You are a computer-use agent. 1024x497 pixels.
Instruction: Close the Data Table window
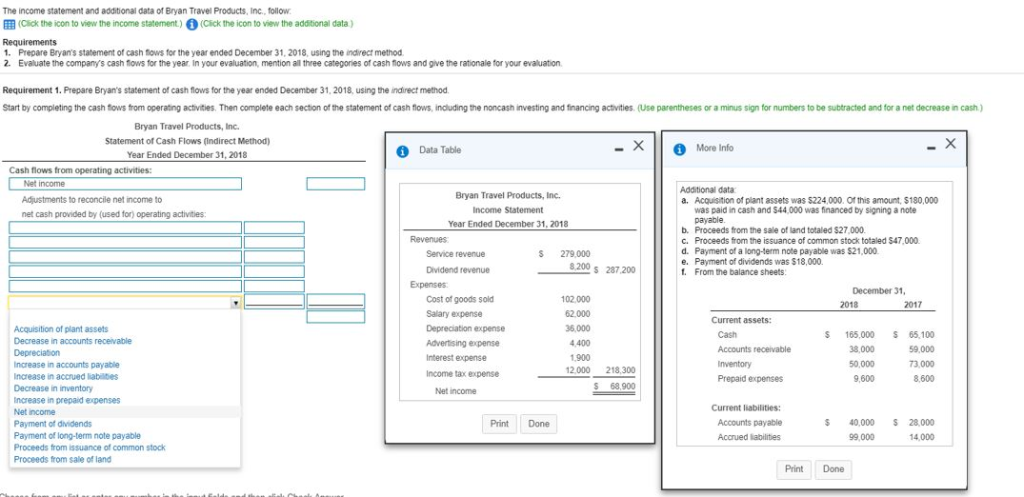[x=639, y=145]
